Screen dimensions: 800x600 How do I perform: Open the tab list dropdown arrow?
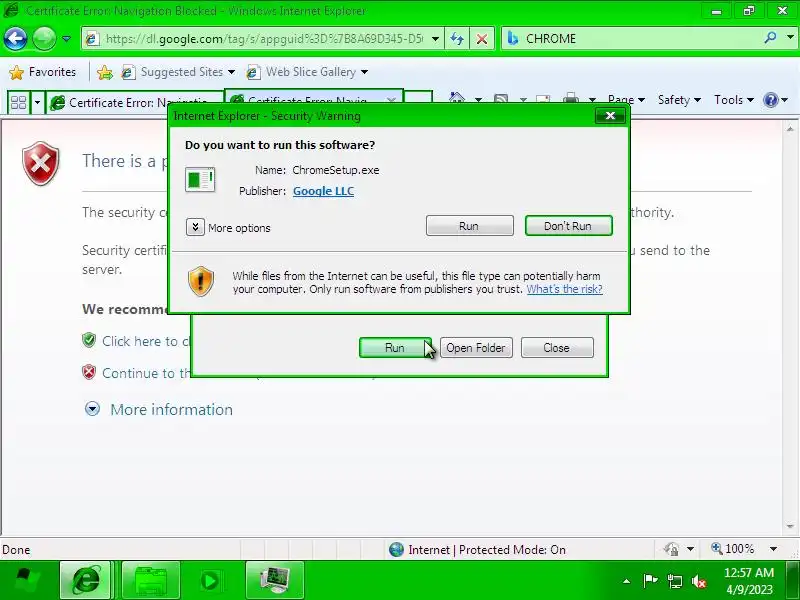pos(37,102)
